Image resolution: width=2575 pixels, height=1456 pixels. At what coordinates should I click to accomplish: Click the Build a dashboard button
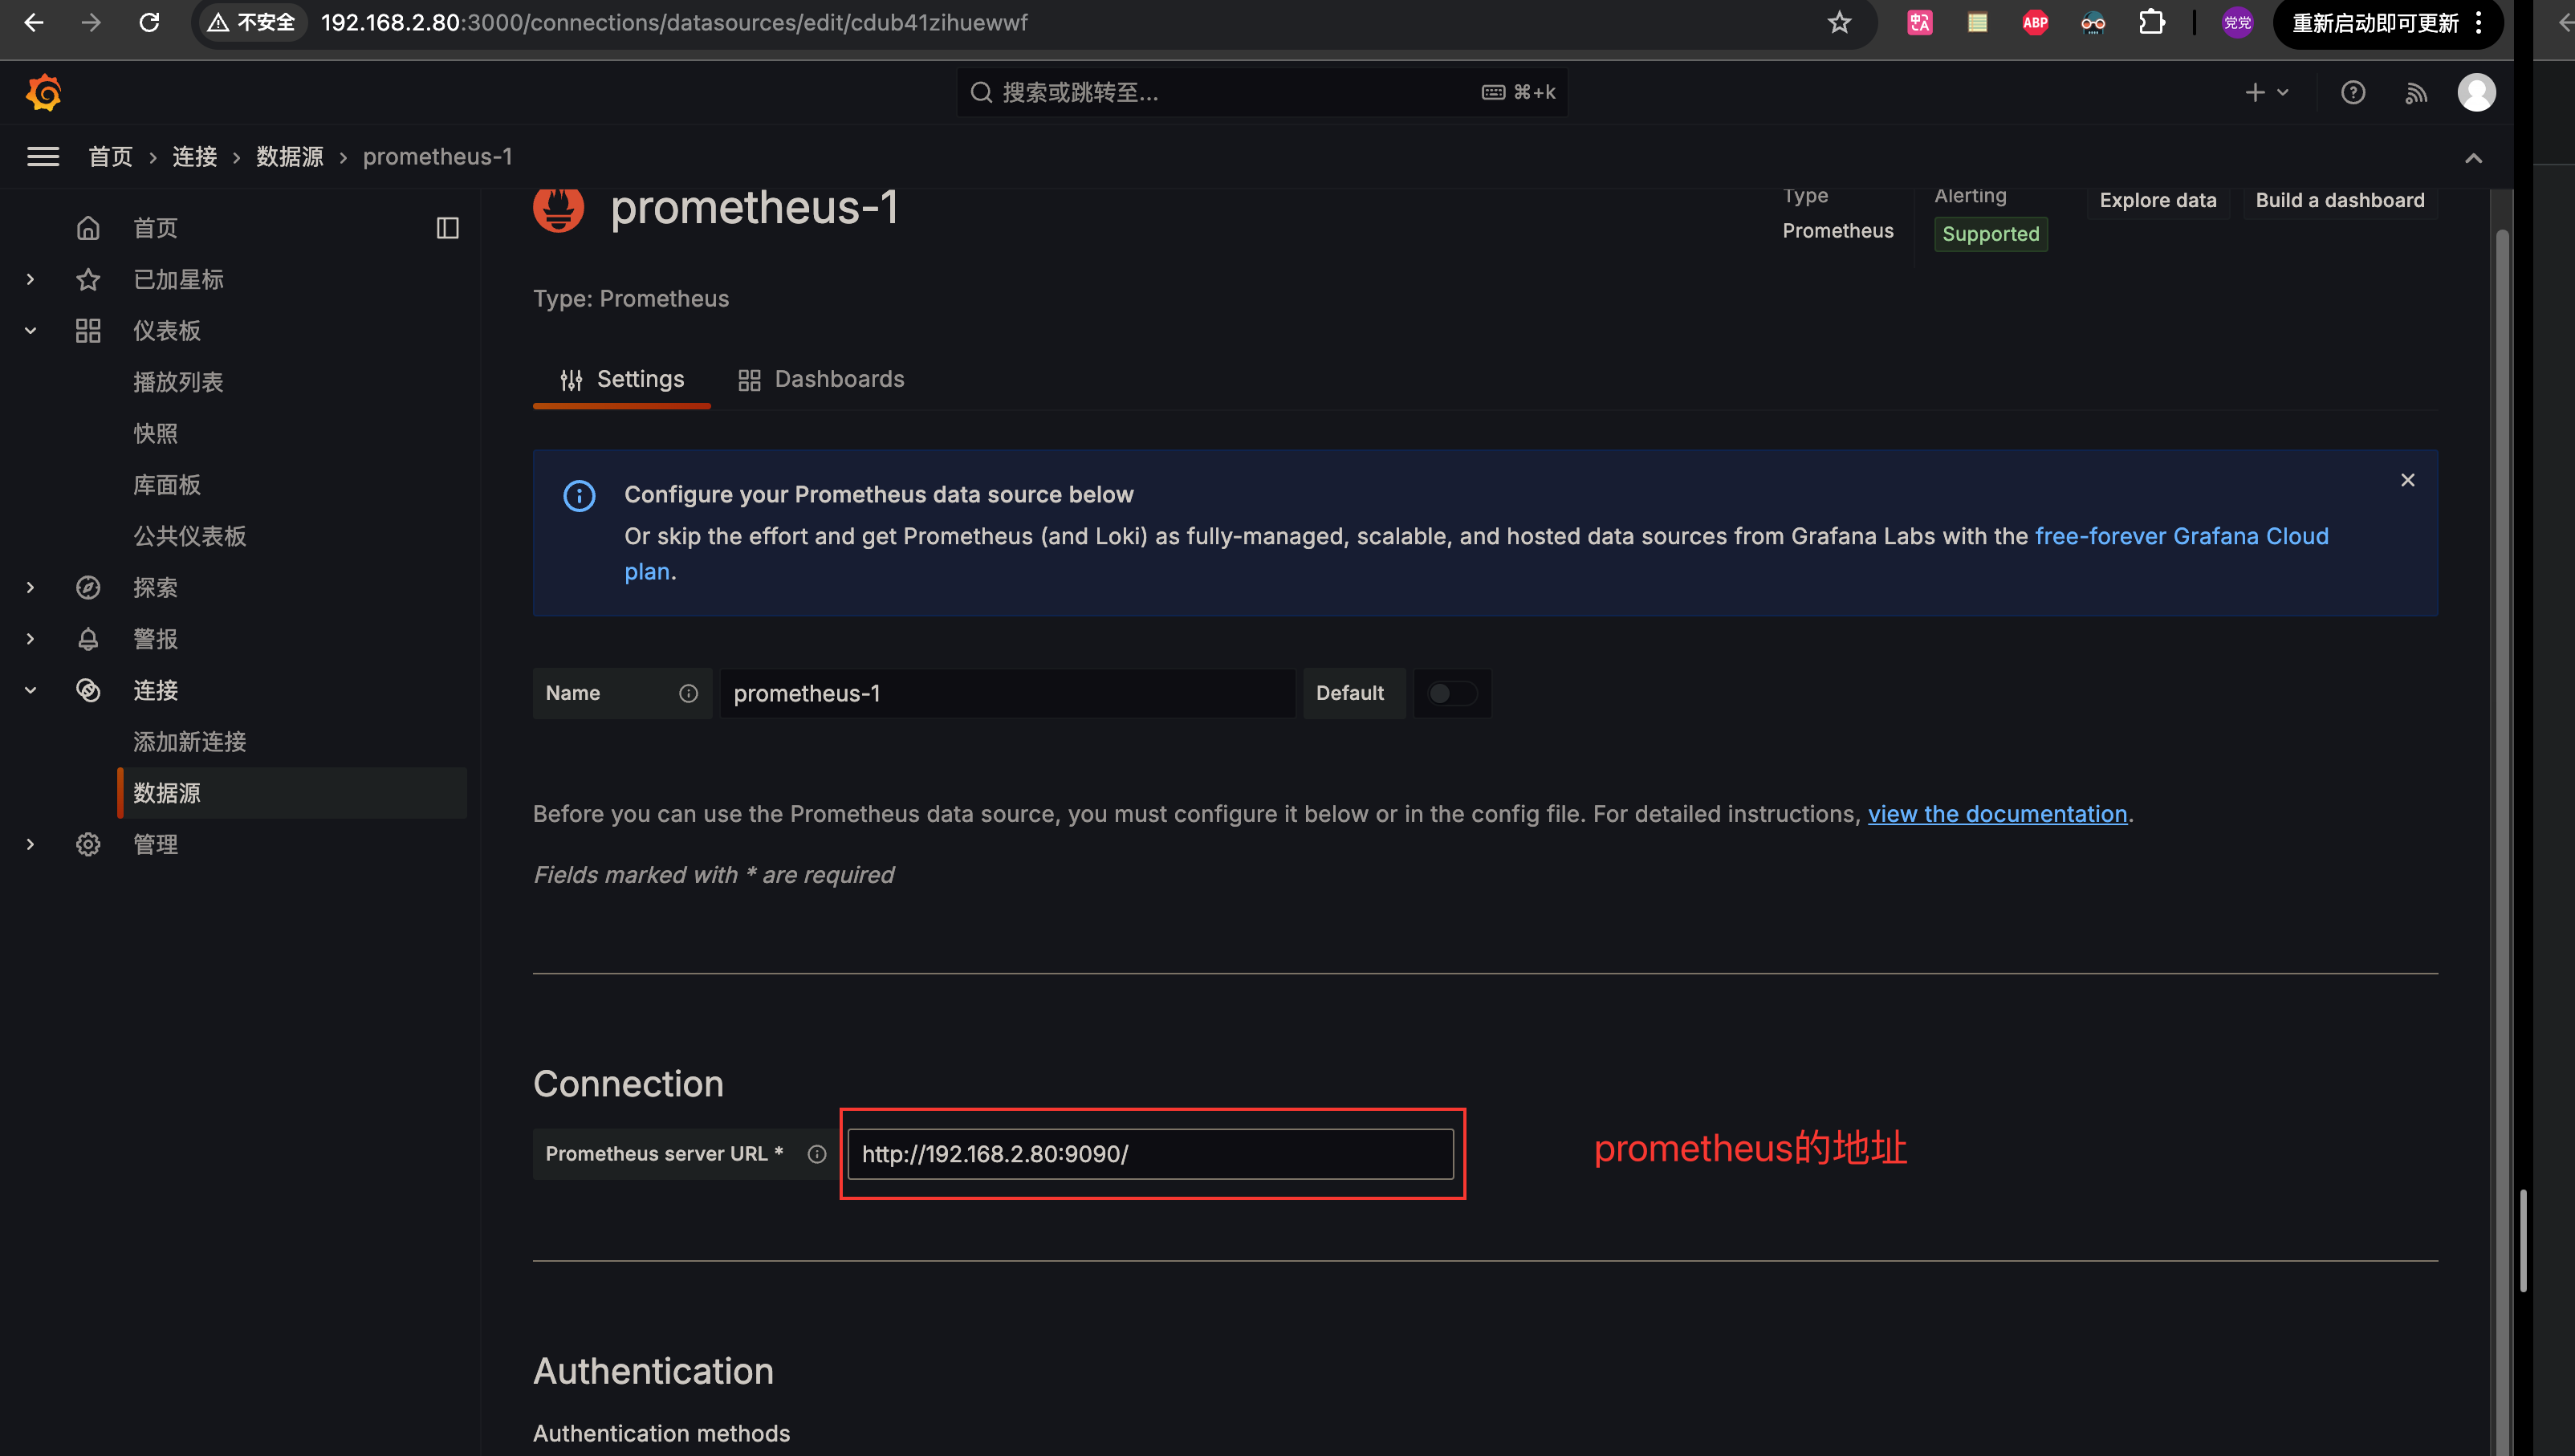click(2340, 200)
